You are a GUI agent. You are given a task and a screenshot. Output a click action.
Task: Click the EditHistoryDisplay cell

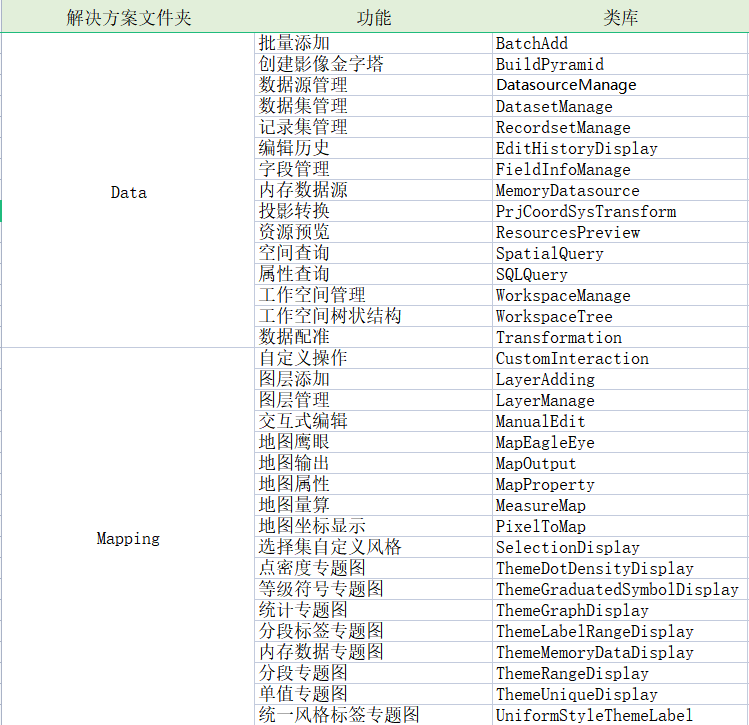click(620, 149)
